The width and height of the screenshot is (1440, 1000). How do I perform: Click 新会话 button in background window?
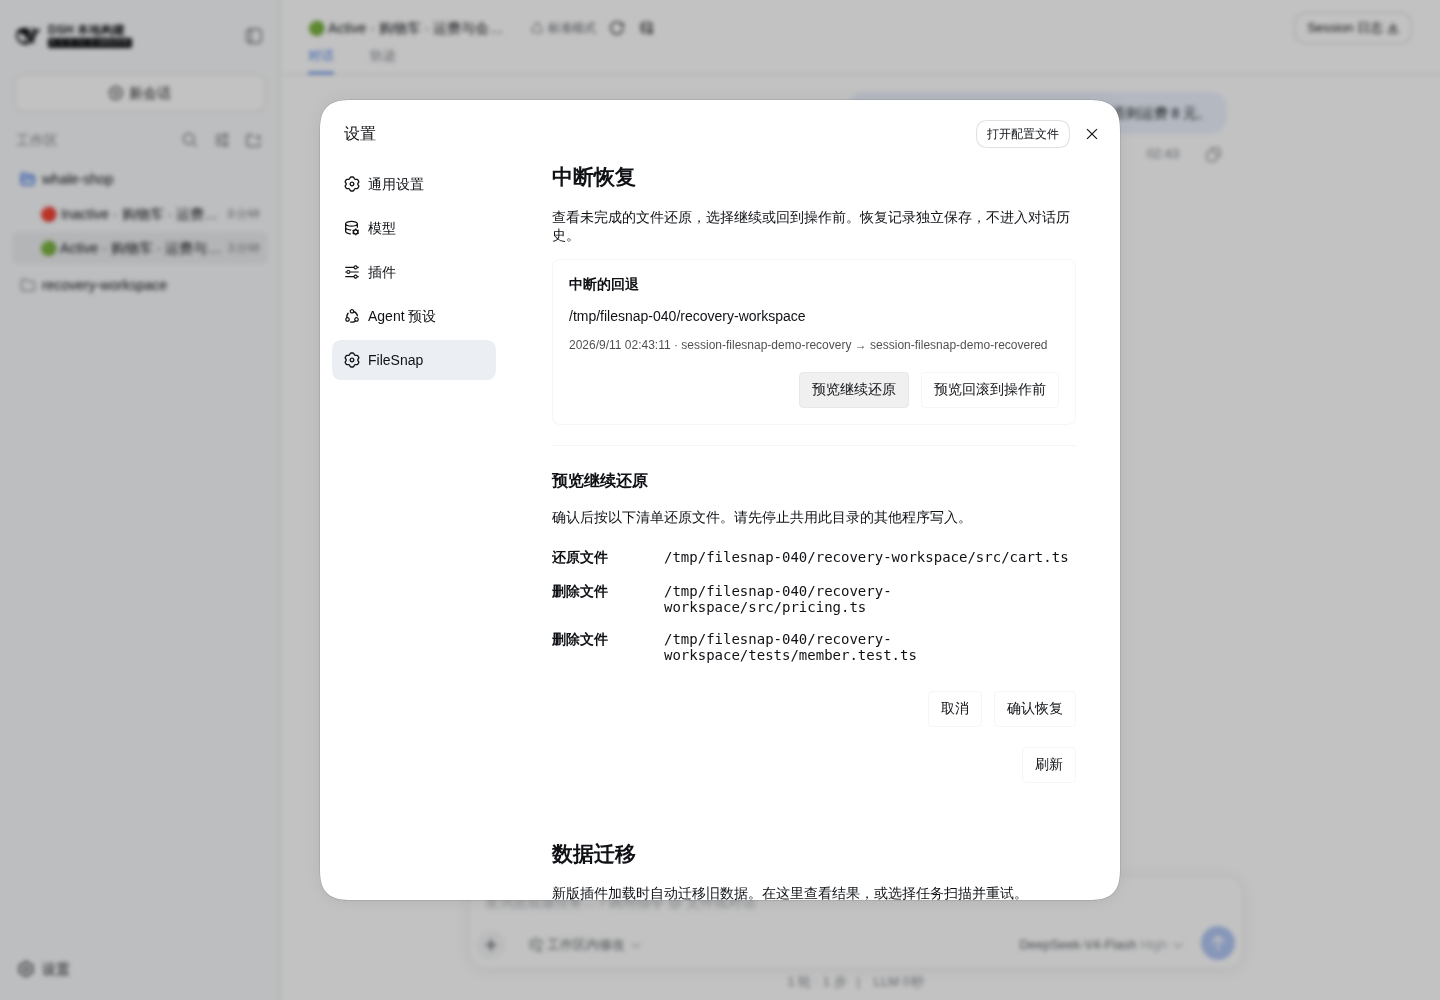[140, 93]
